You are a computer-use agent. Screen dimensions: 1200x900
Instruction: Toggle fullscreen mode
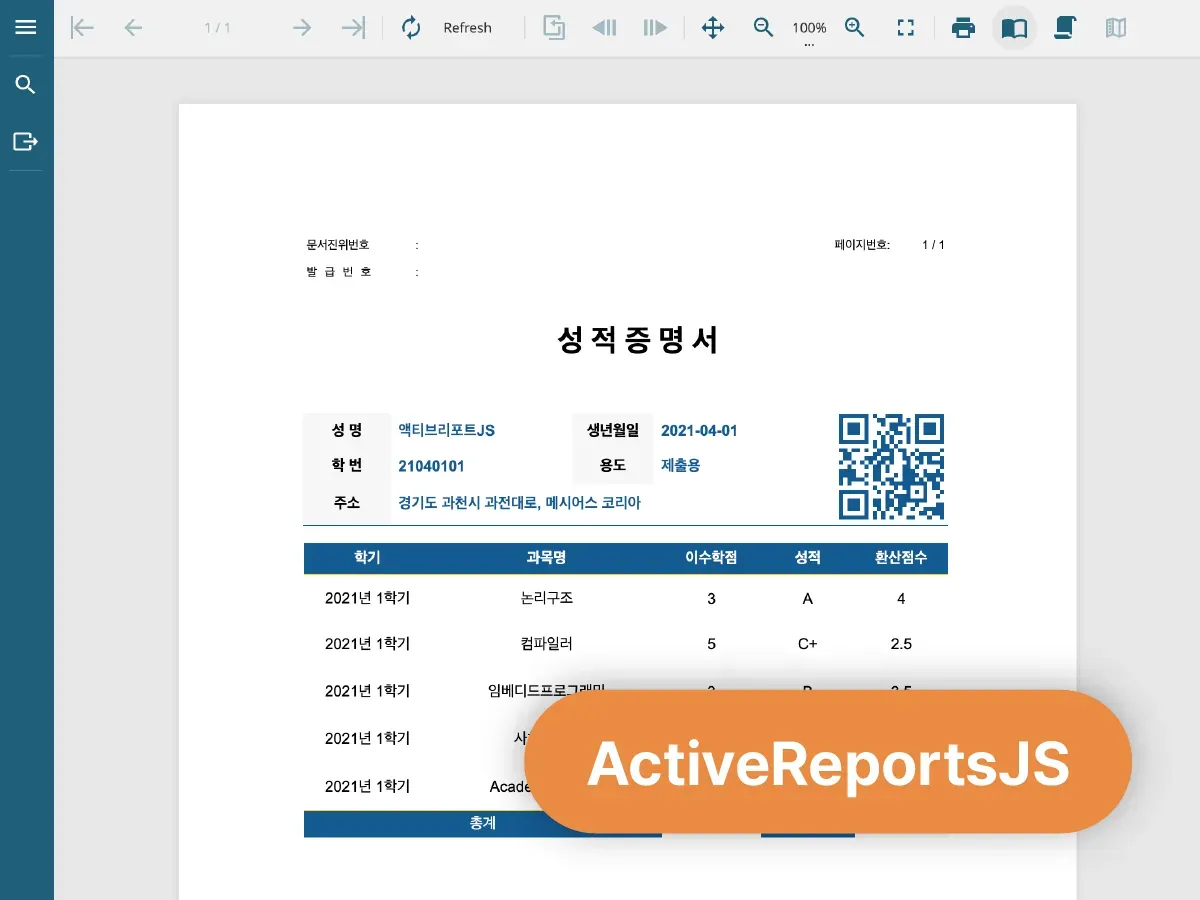tap(906, 28)
